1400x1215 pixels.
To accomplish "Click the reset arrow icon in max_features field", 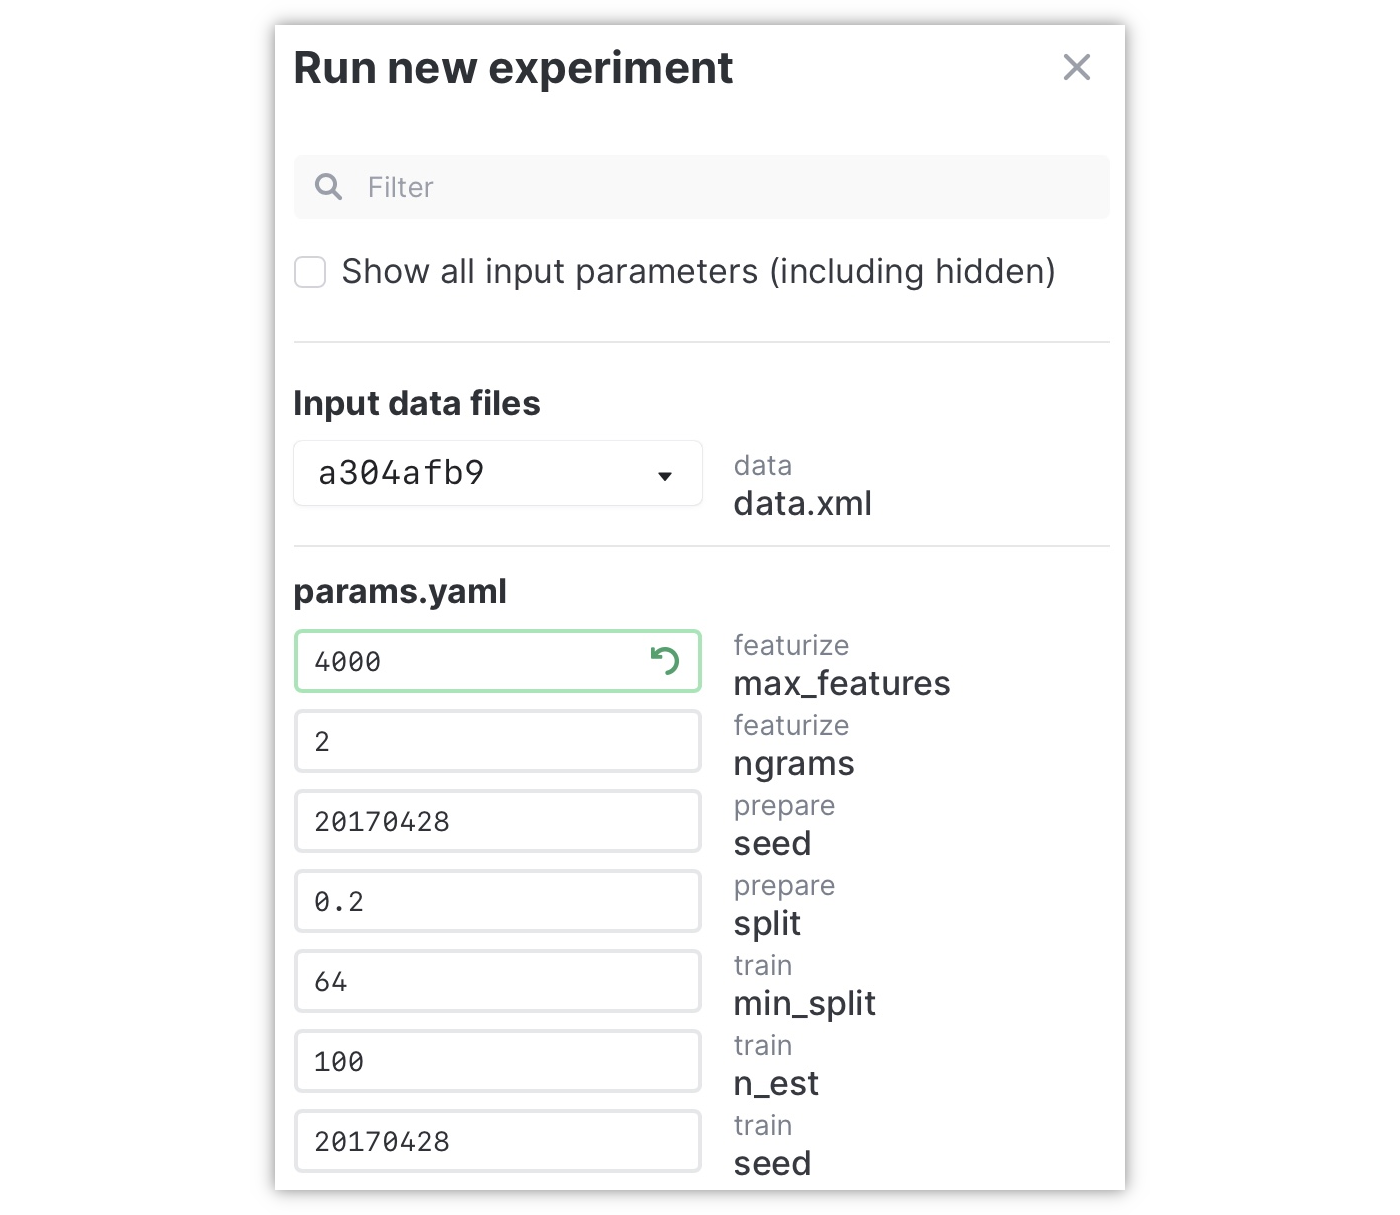I will [665, 661].
